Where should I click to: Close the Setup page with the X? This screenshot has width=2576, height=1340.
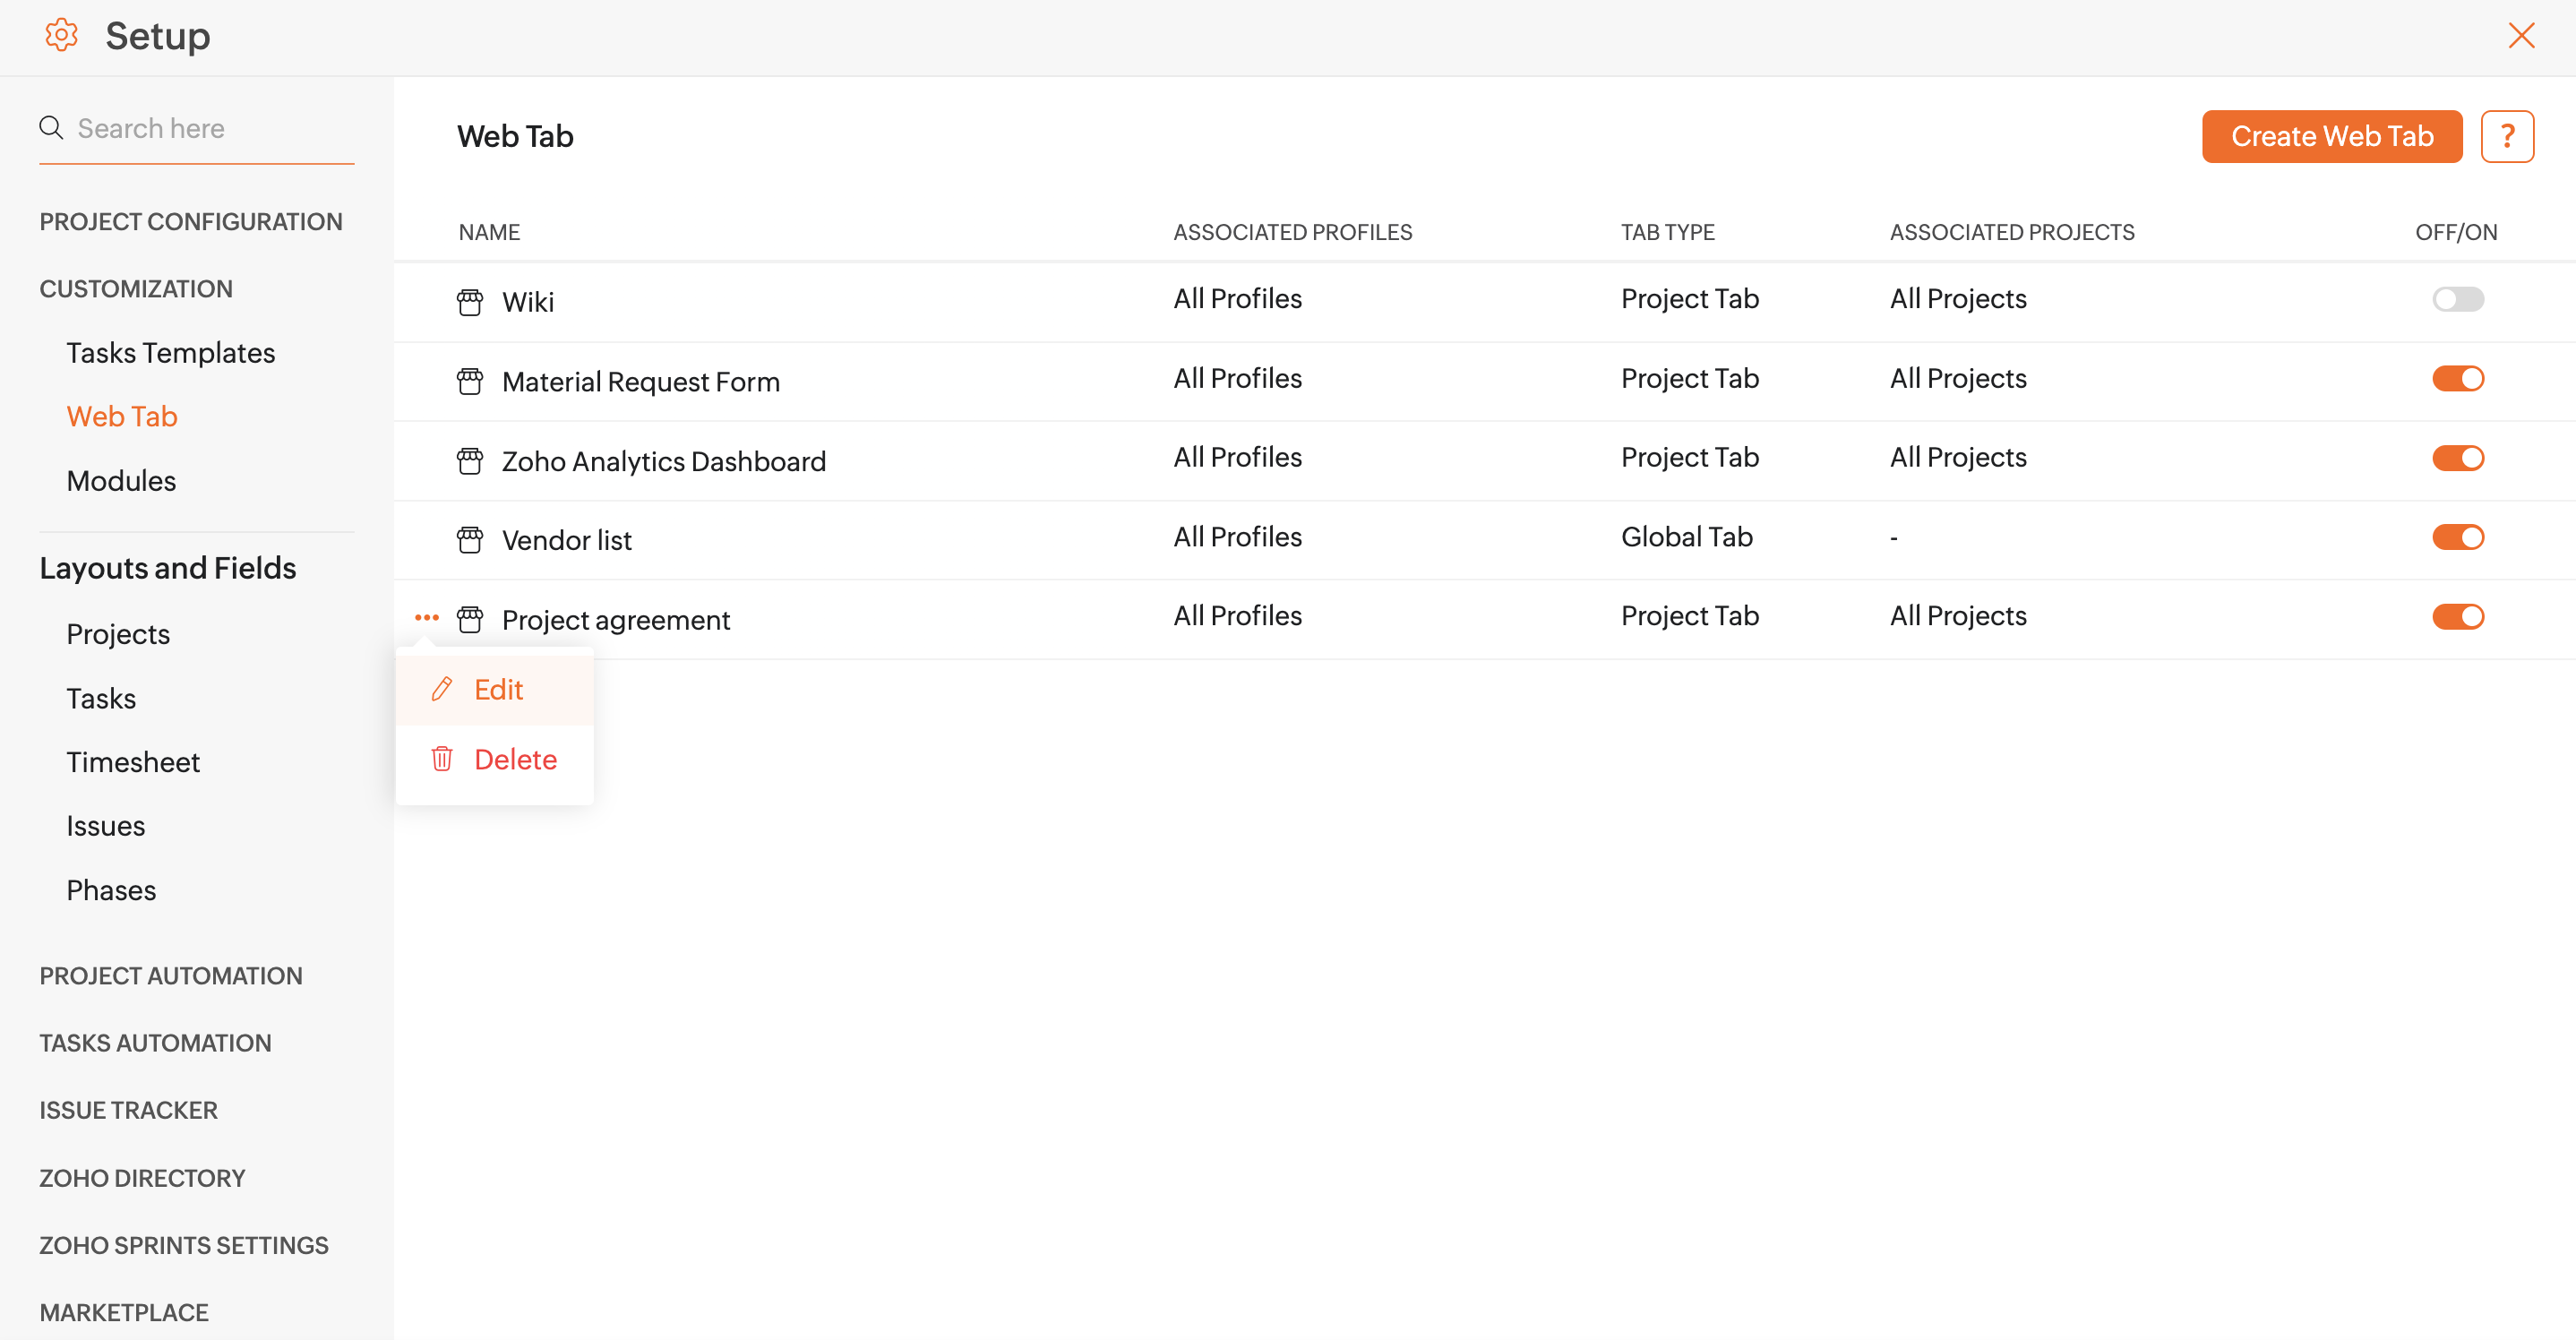click(2521, 36)
